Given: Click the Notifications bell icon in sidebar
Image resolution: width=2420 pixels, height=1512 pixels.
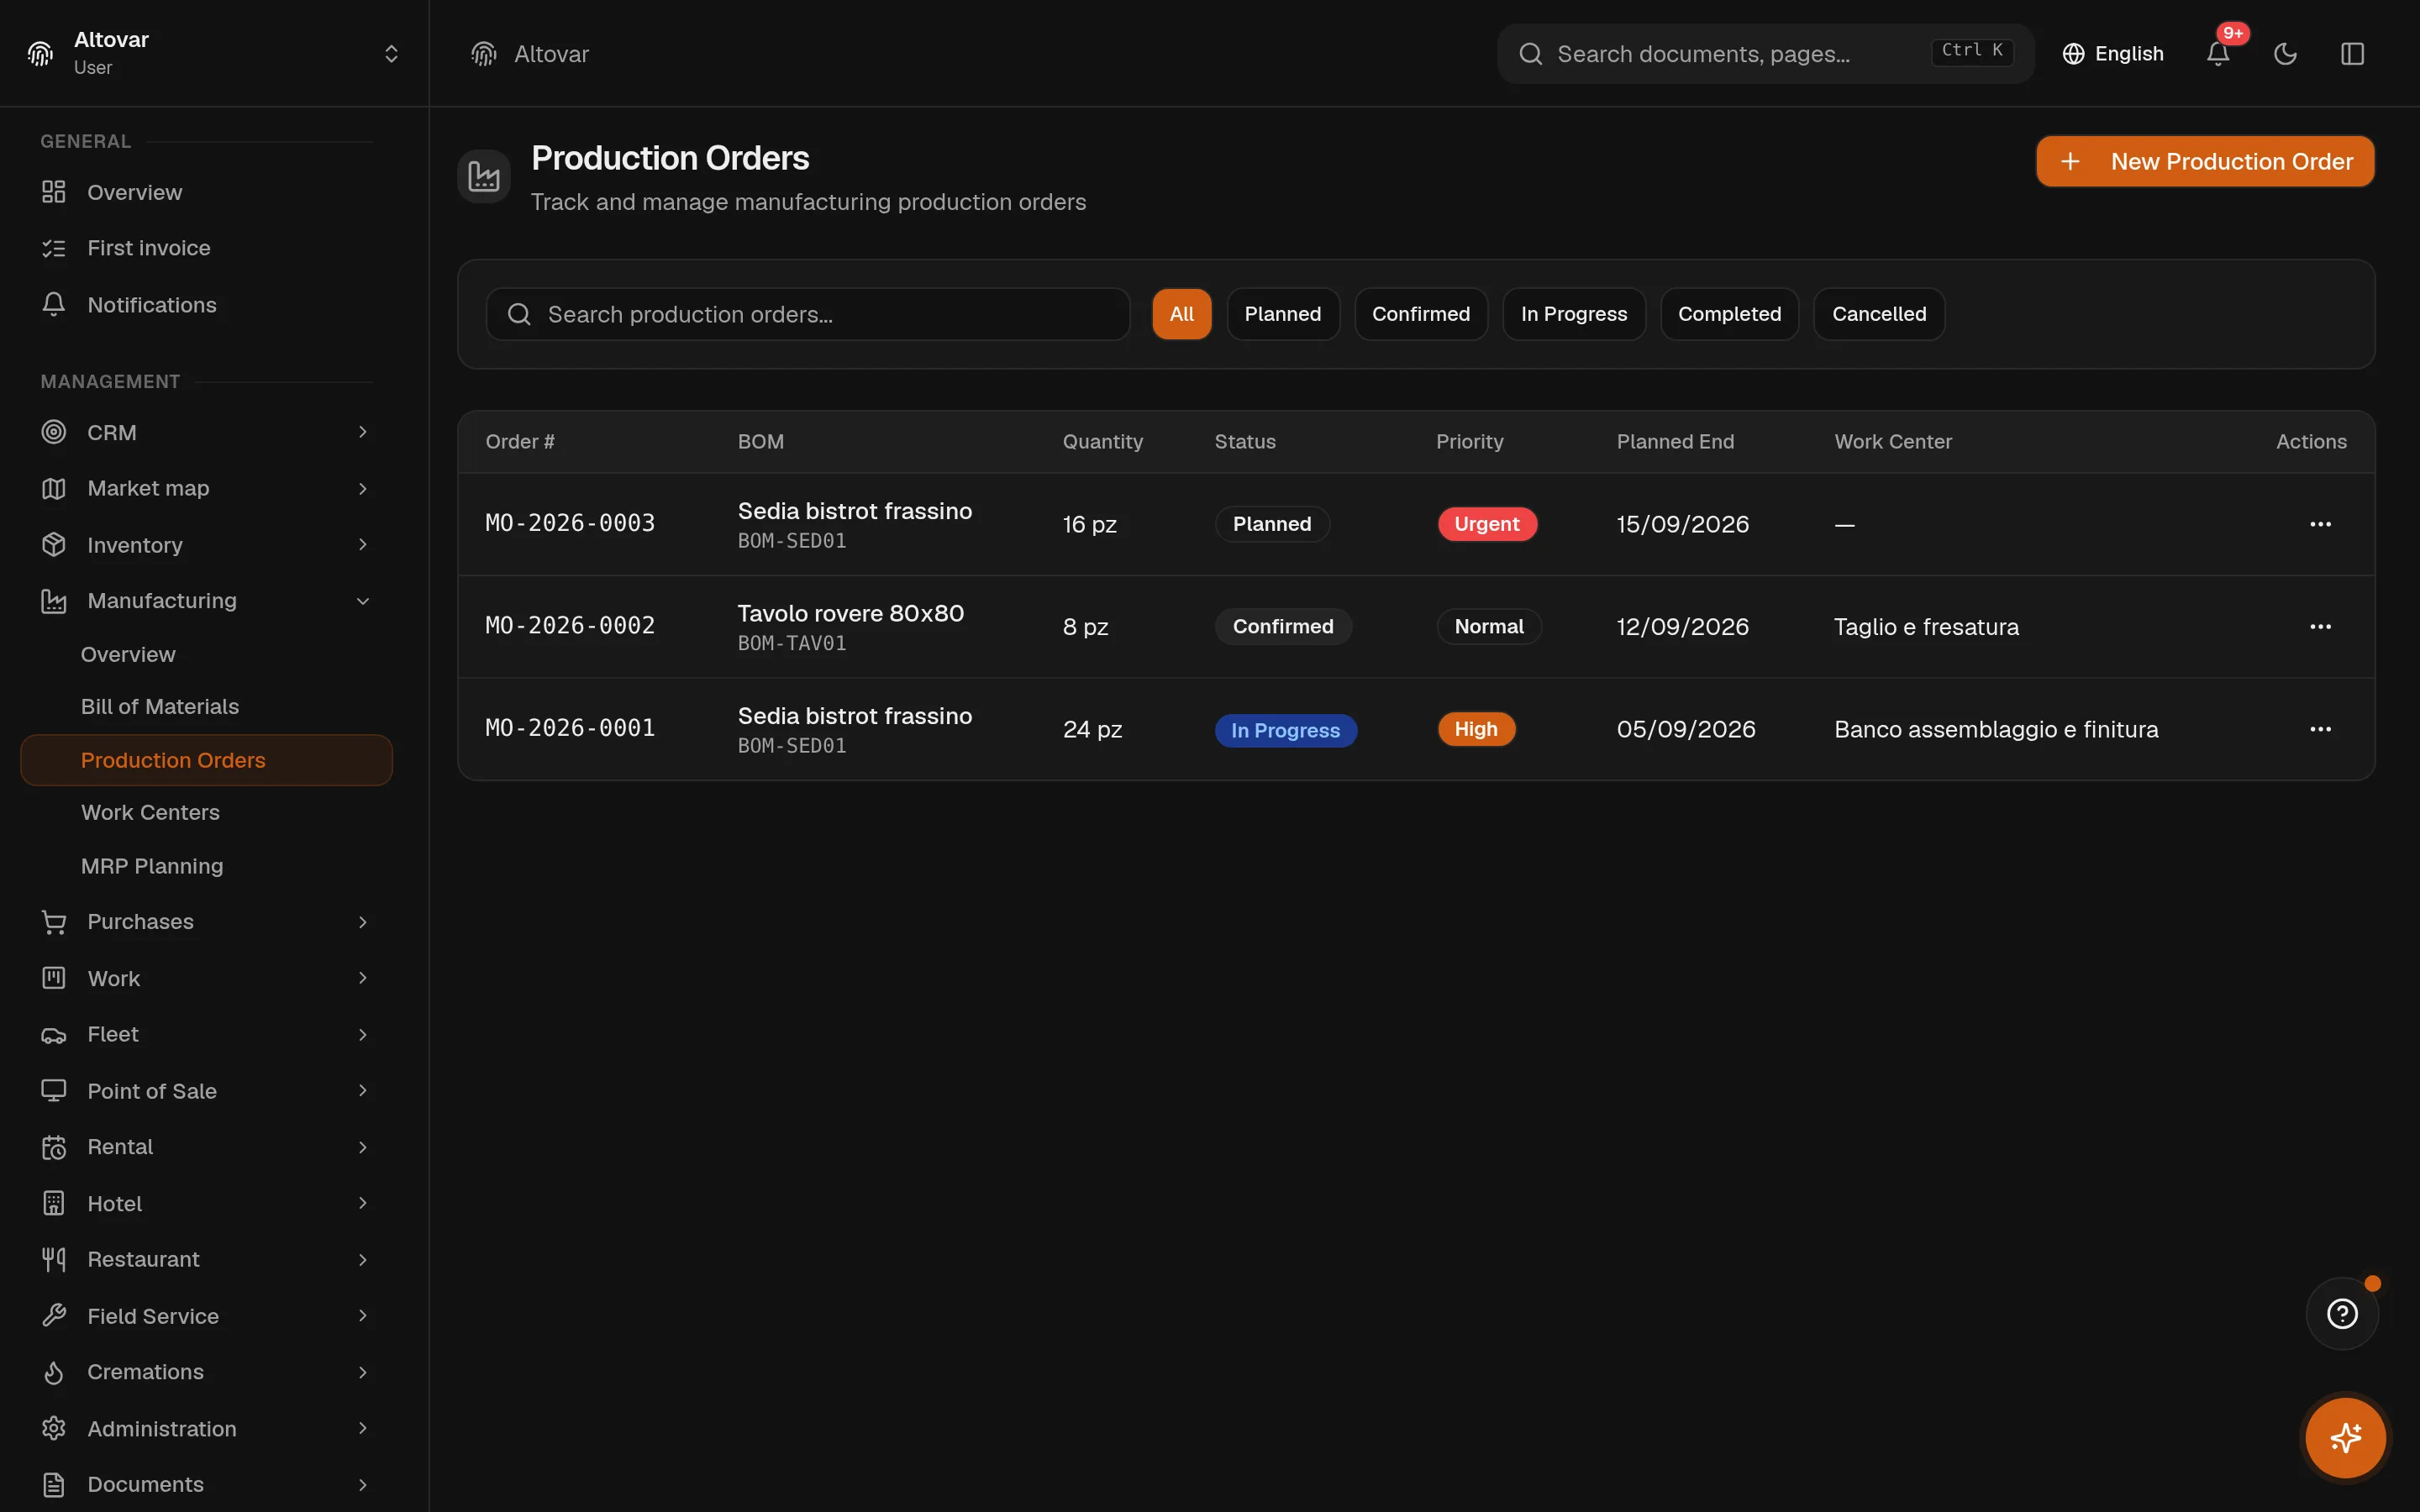Looking at the screenshot, I should tap(54, 304).
